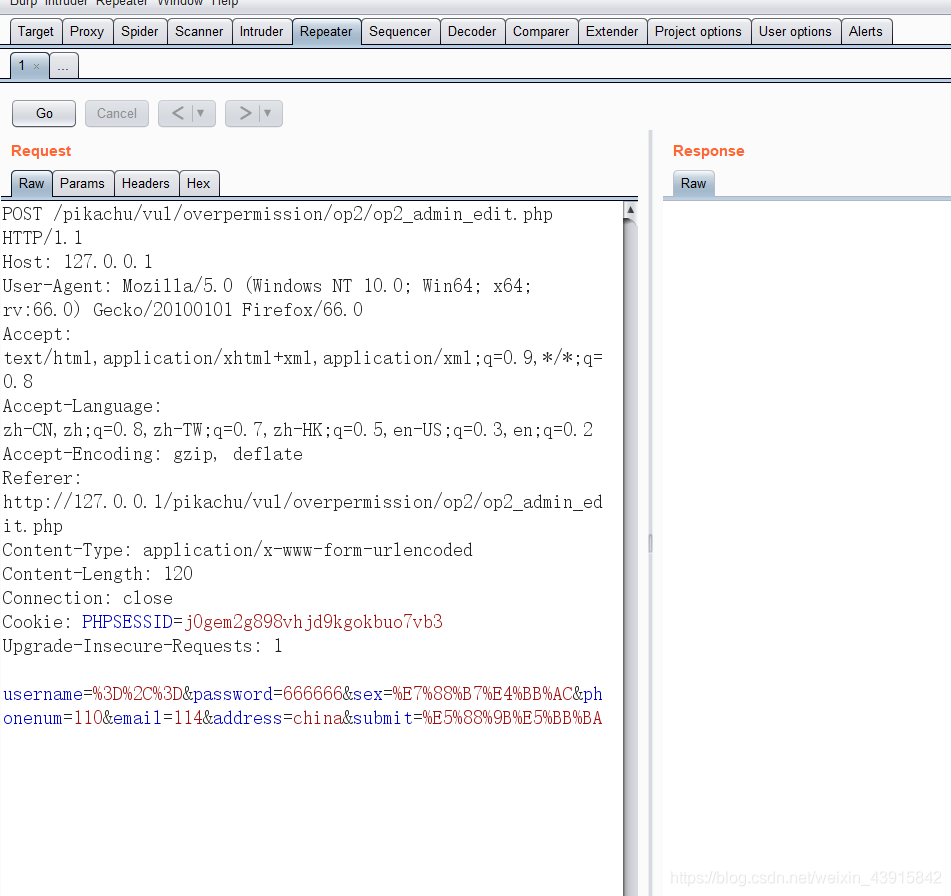Screen dimensions: 951x896
Task: Click the disabled Cancel button
Action: pyautogui.click(x=117, y=113)
